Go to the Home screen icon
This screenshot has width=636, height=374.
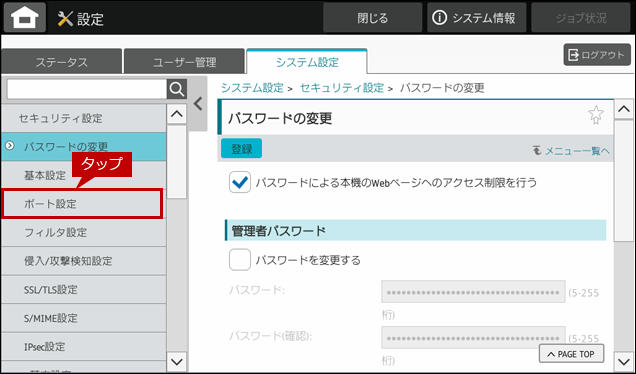pyautogui.click(x=25, y=18)
